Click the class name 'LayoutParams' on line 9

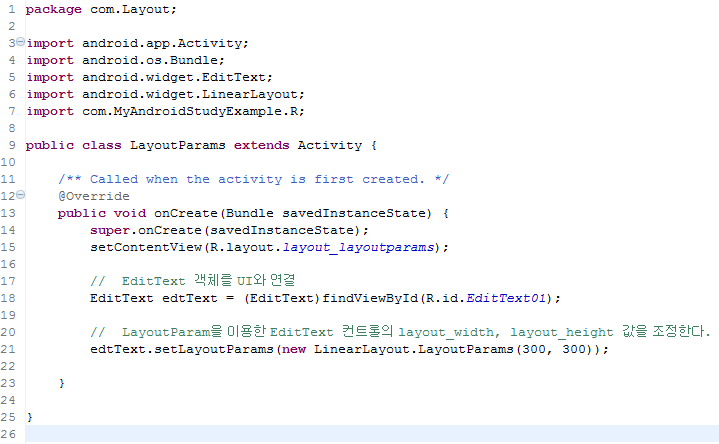click(x=177, y=145)
